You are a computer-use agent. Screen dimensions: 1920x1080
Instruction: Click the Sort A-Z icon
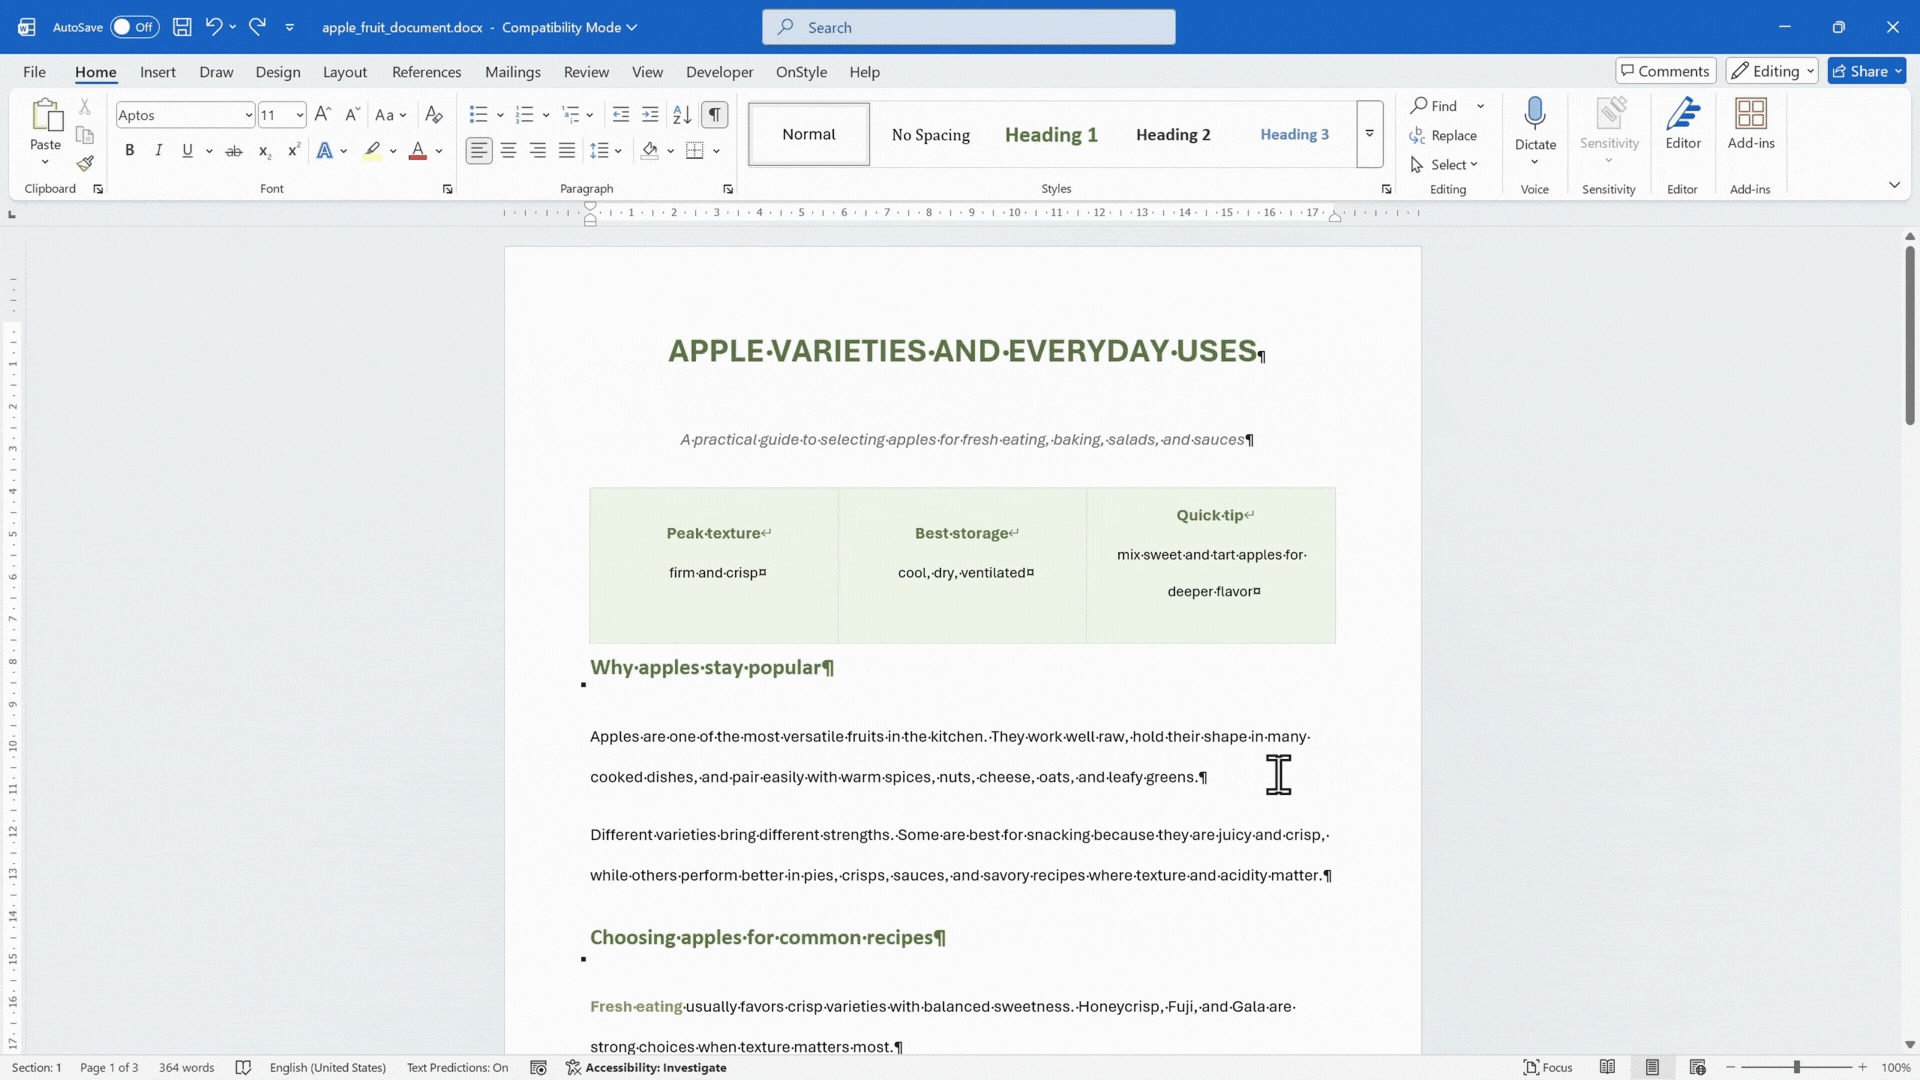pyautogui.click(x=682, y=115)
